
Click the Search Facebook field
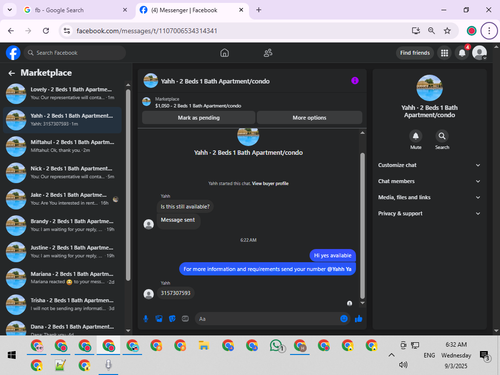75,53
